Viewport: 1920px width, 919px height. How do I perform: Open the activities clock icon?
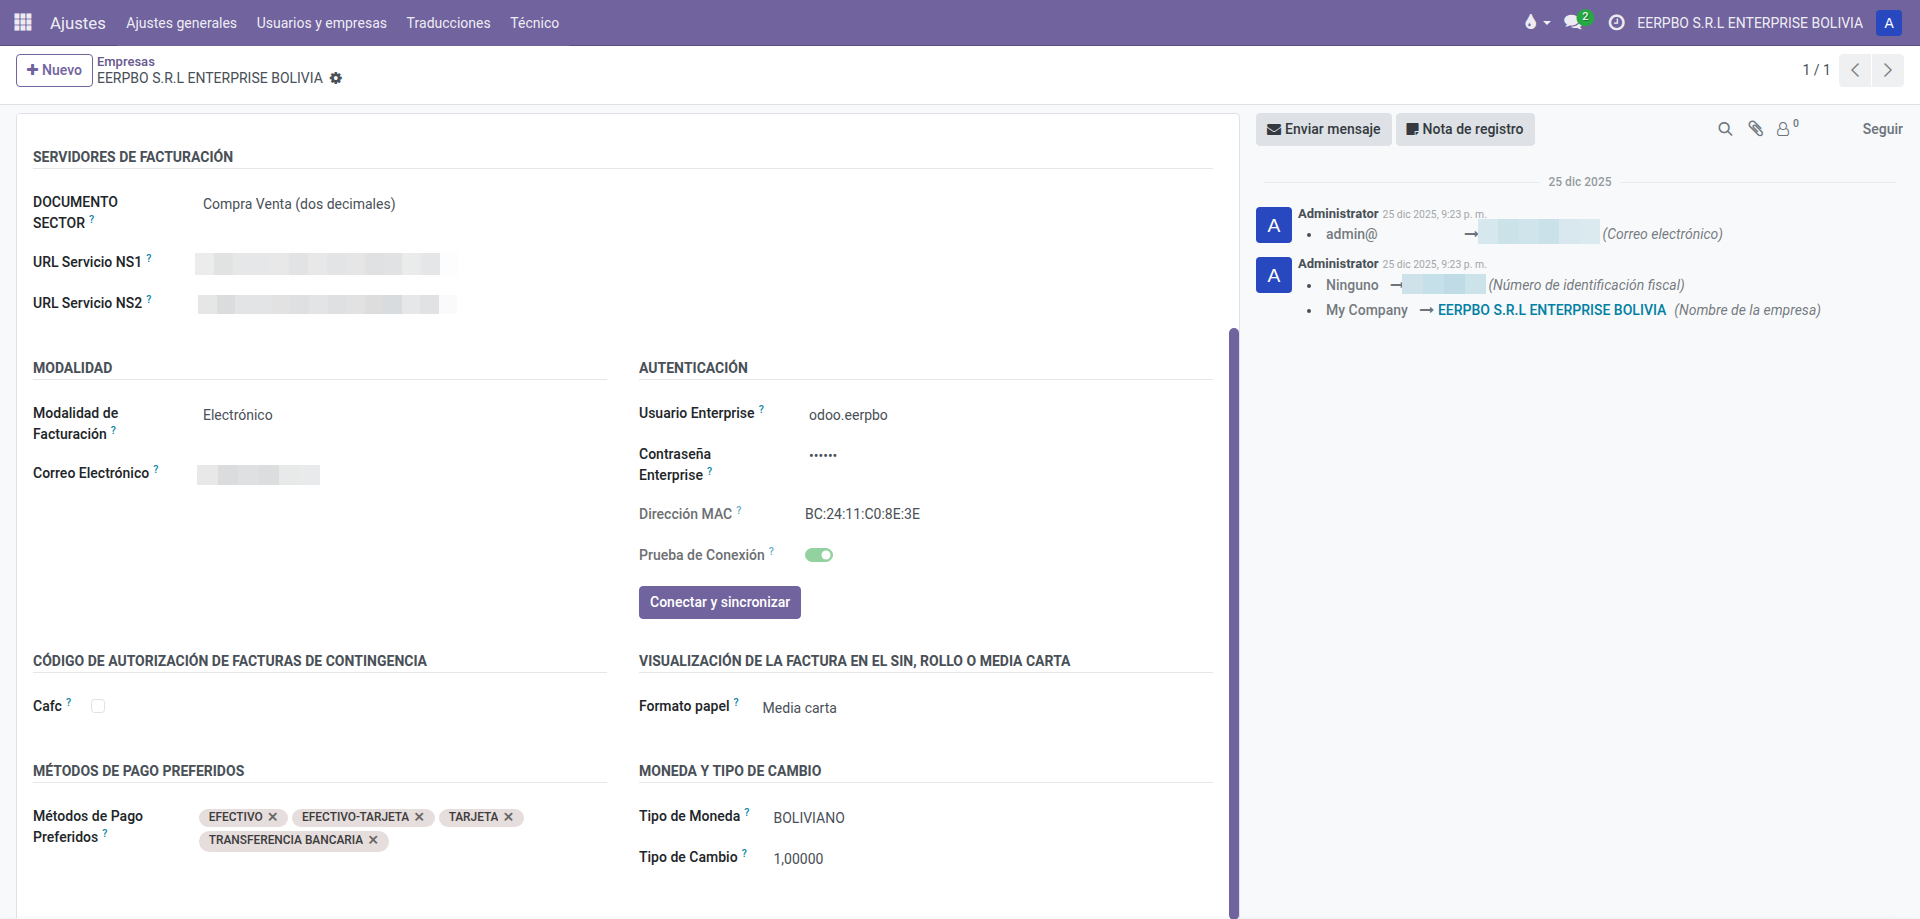(x=1616, y=22)
